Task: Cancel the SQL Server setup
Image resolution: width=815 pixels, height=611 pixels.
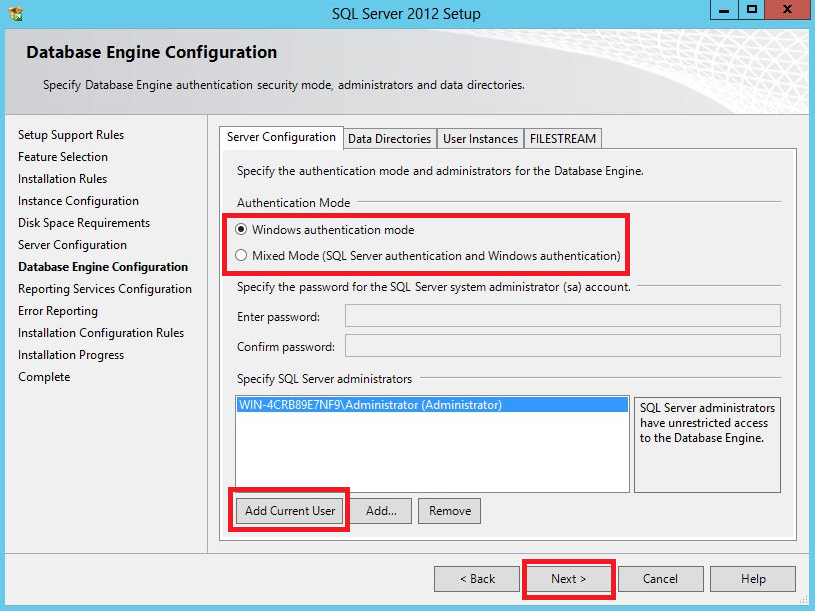Action: tap(660, 579)
